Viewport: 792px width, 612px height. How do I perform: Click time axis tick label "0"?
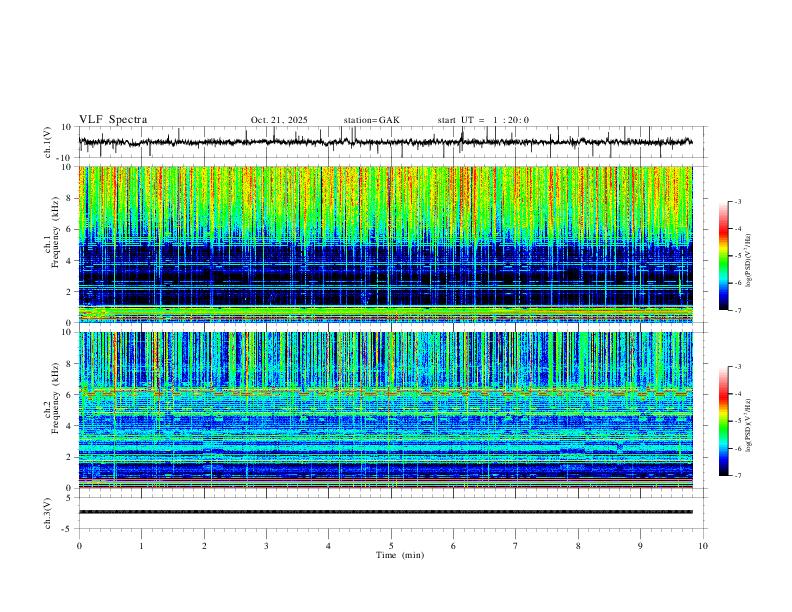coord(79,546)
